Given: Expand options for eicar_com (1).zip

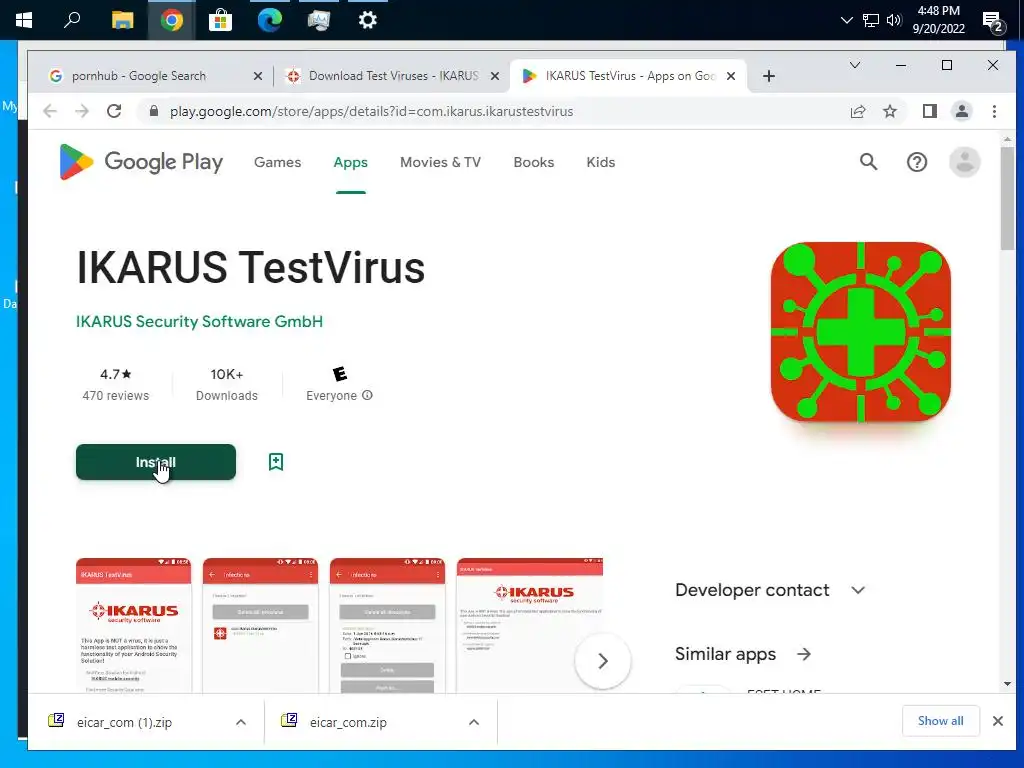Looking at the screenshot, I should point(241,722).
